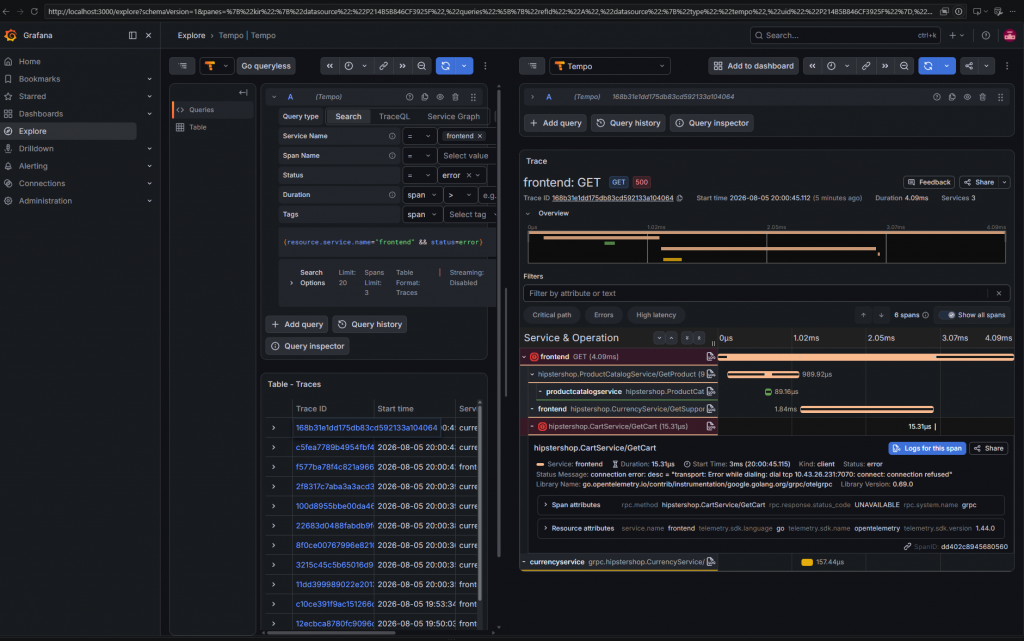Toggle left query A visibility eye
Viewport: 1024px width, 641px height.
tap(440, 97)
